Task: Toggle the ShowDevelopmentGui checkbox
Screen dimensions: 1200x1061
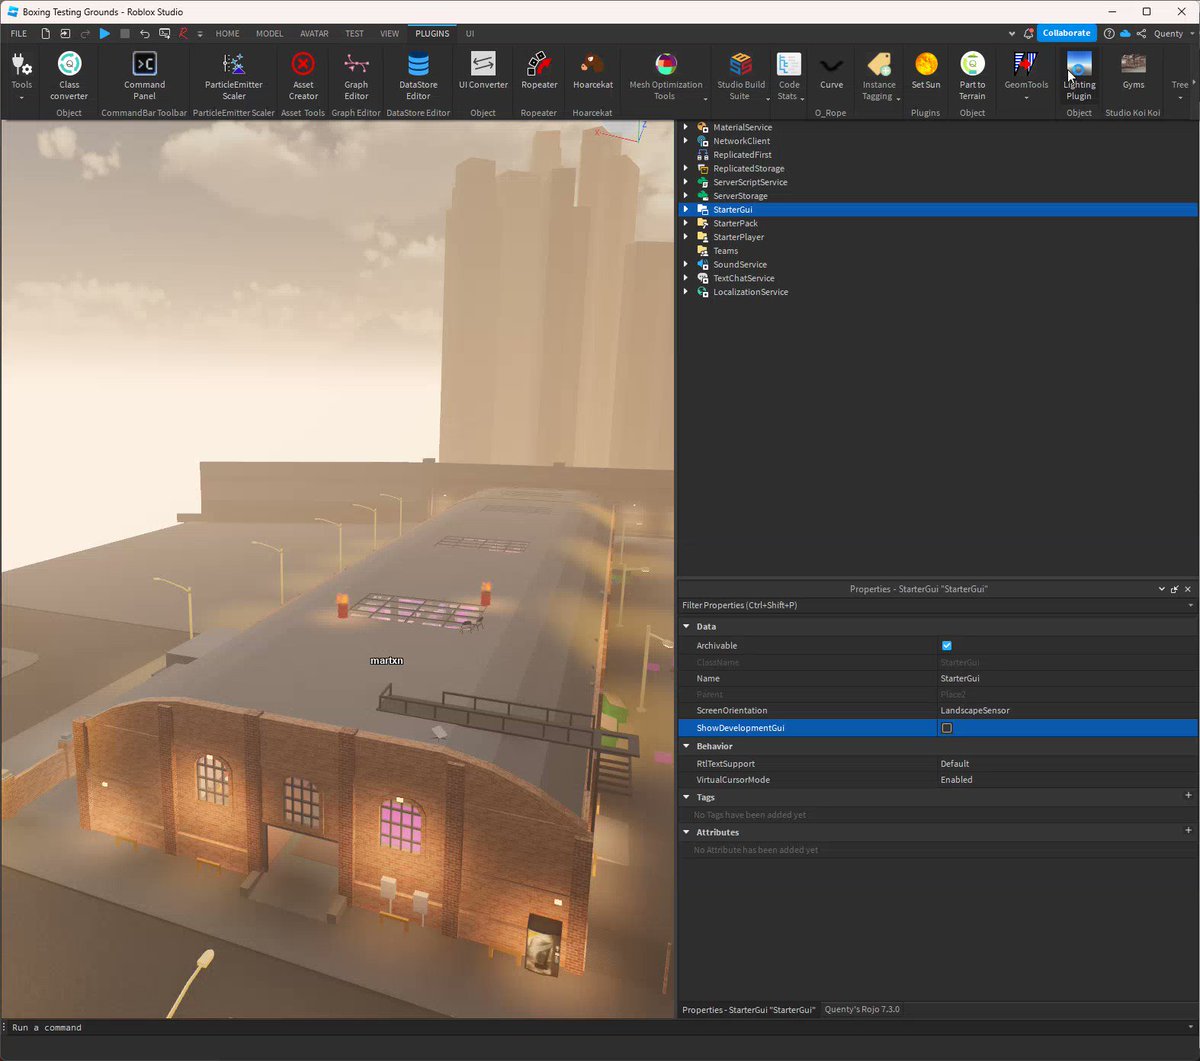Action: coord(947,728)
